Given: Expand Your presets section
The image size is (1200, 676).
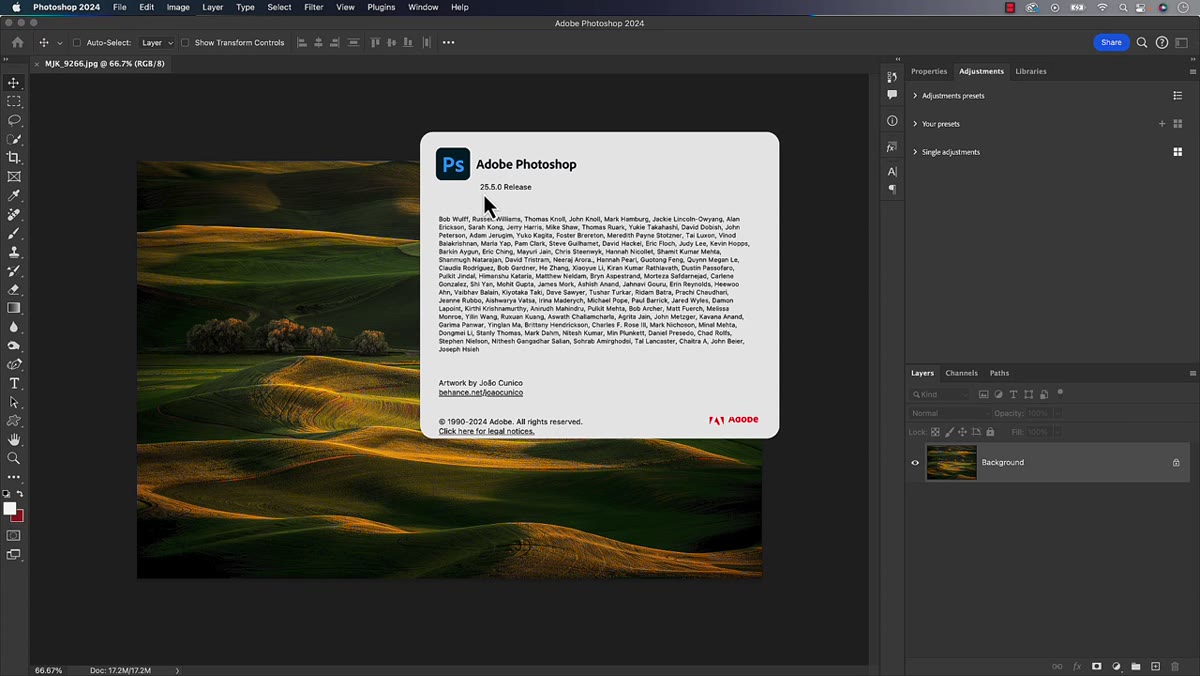Looking at the screenshot, I should click(915, 124).
